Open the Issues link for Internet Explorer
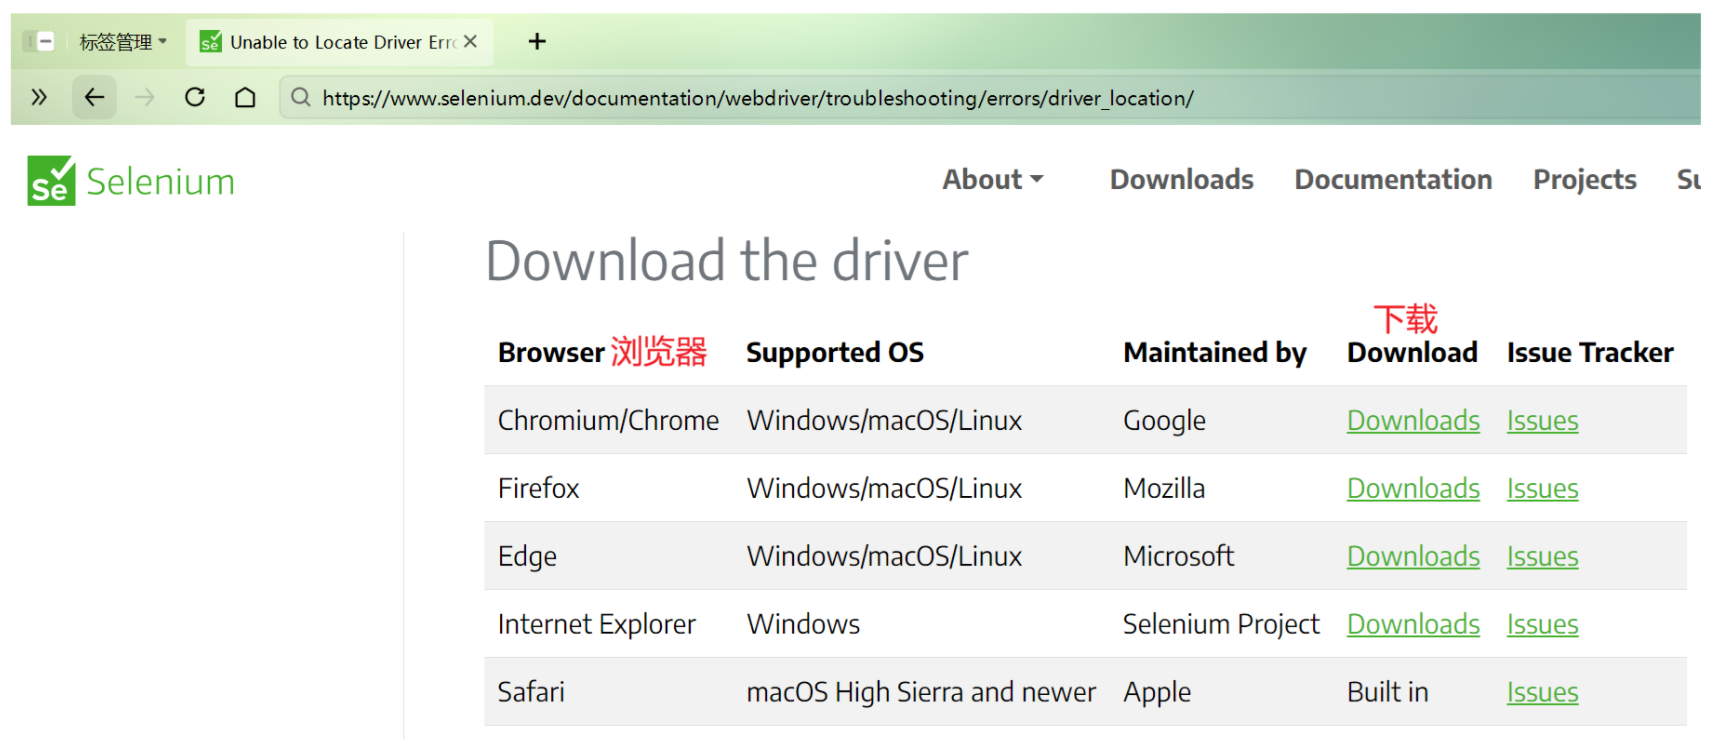The width and height of the screenshot is (1712, 740). click(x=1542, y=625)
